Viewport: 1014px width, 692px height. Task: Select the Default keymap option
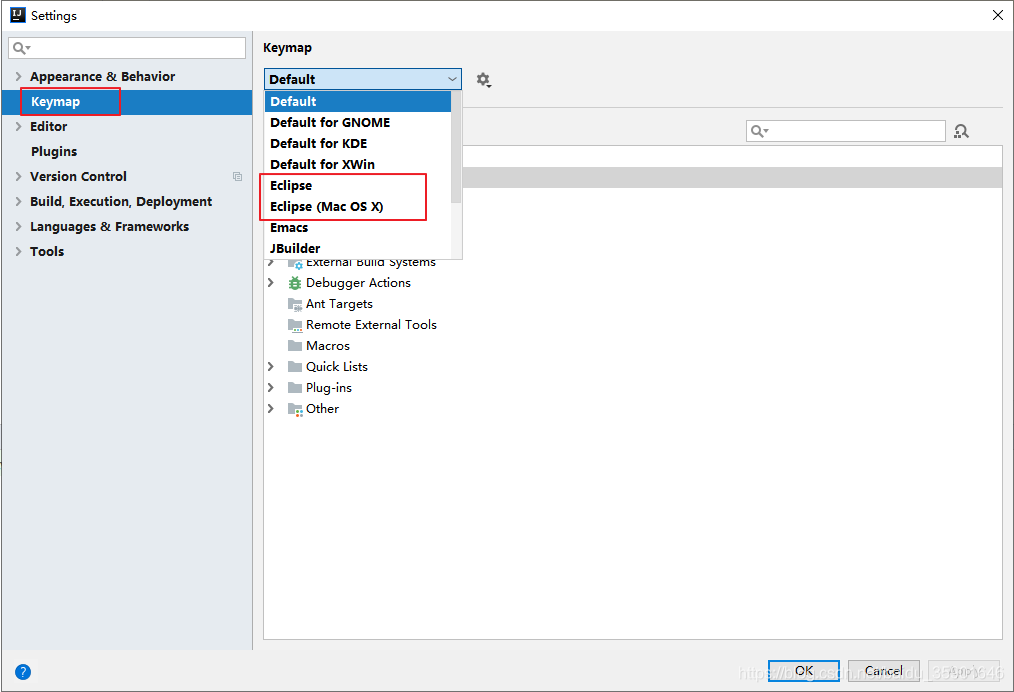point(358,102)
